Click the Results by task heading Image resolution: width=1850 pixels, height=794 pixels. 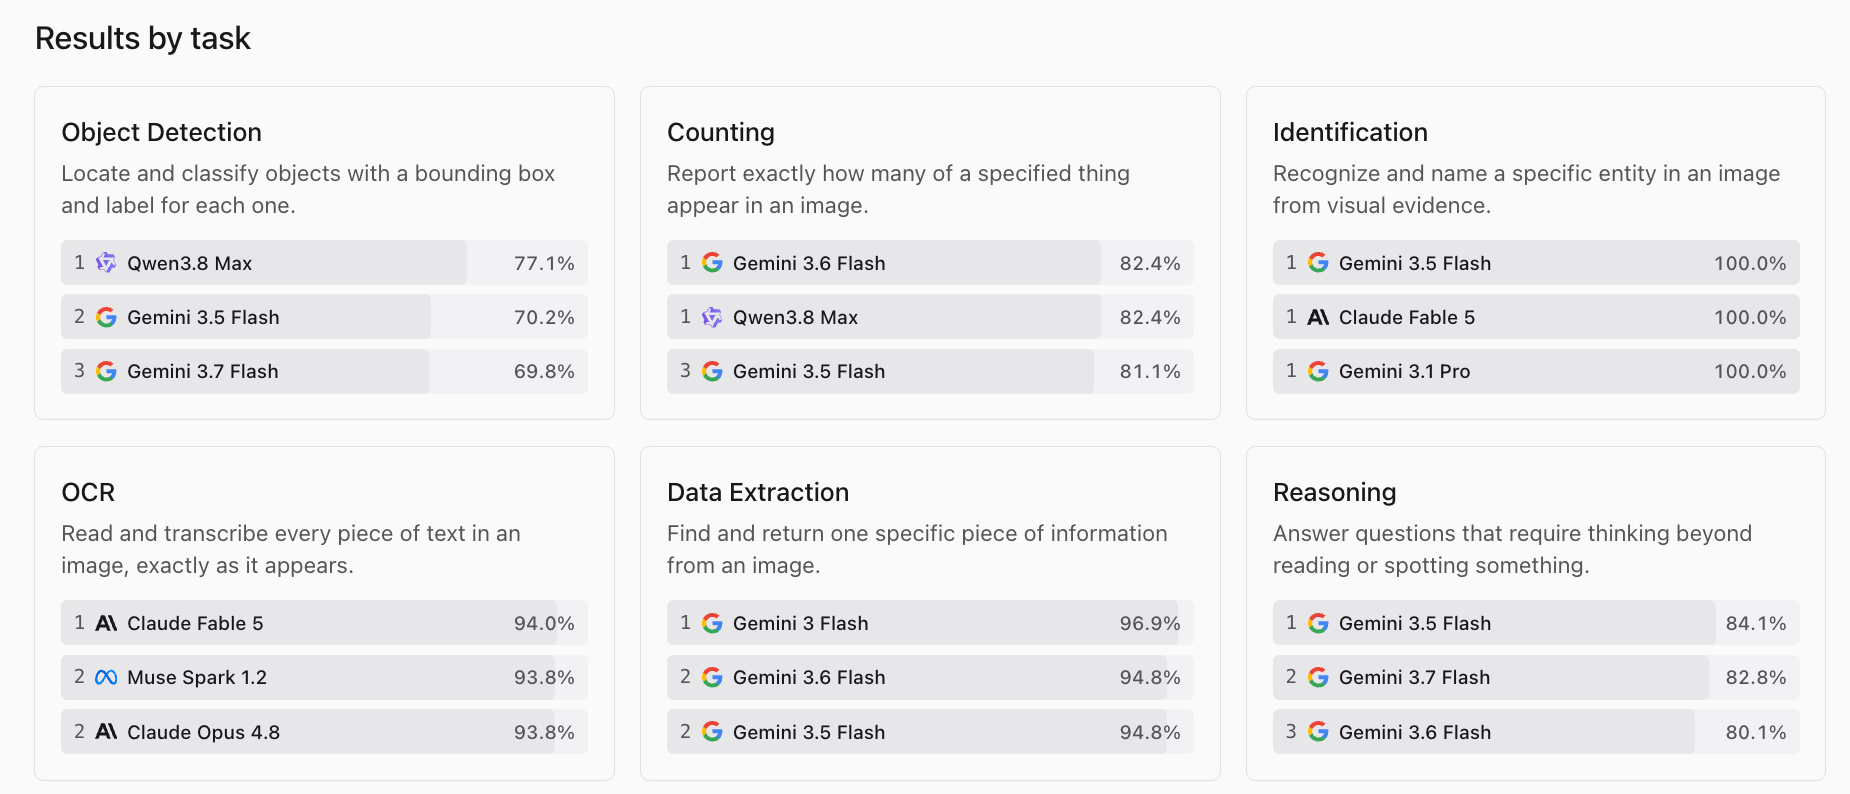pyautogui.click(x=143, y=38)
